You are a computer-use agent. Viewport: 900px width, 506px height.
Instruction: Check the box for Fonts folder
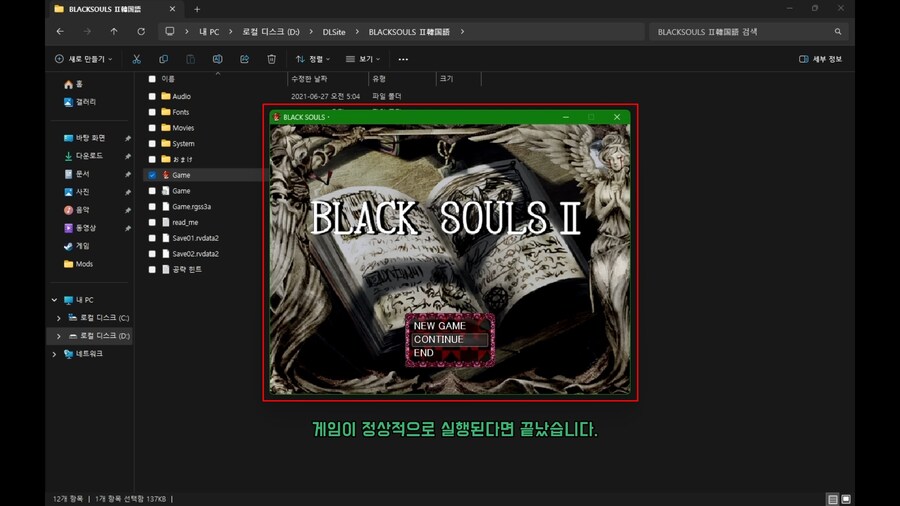[x=152, y=112]
